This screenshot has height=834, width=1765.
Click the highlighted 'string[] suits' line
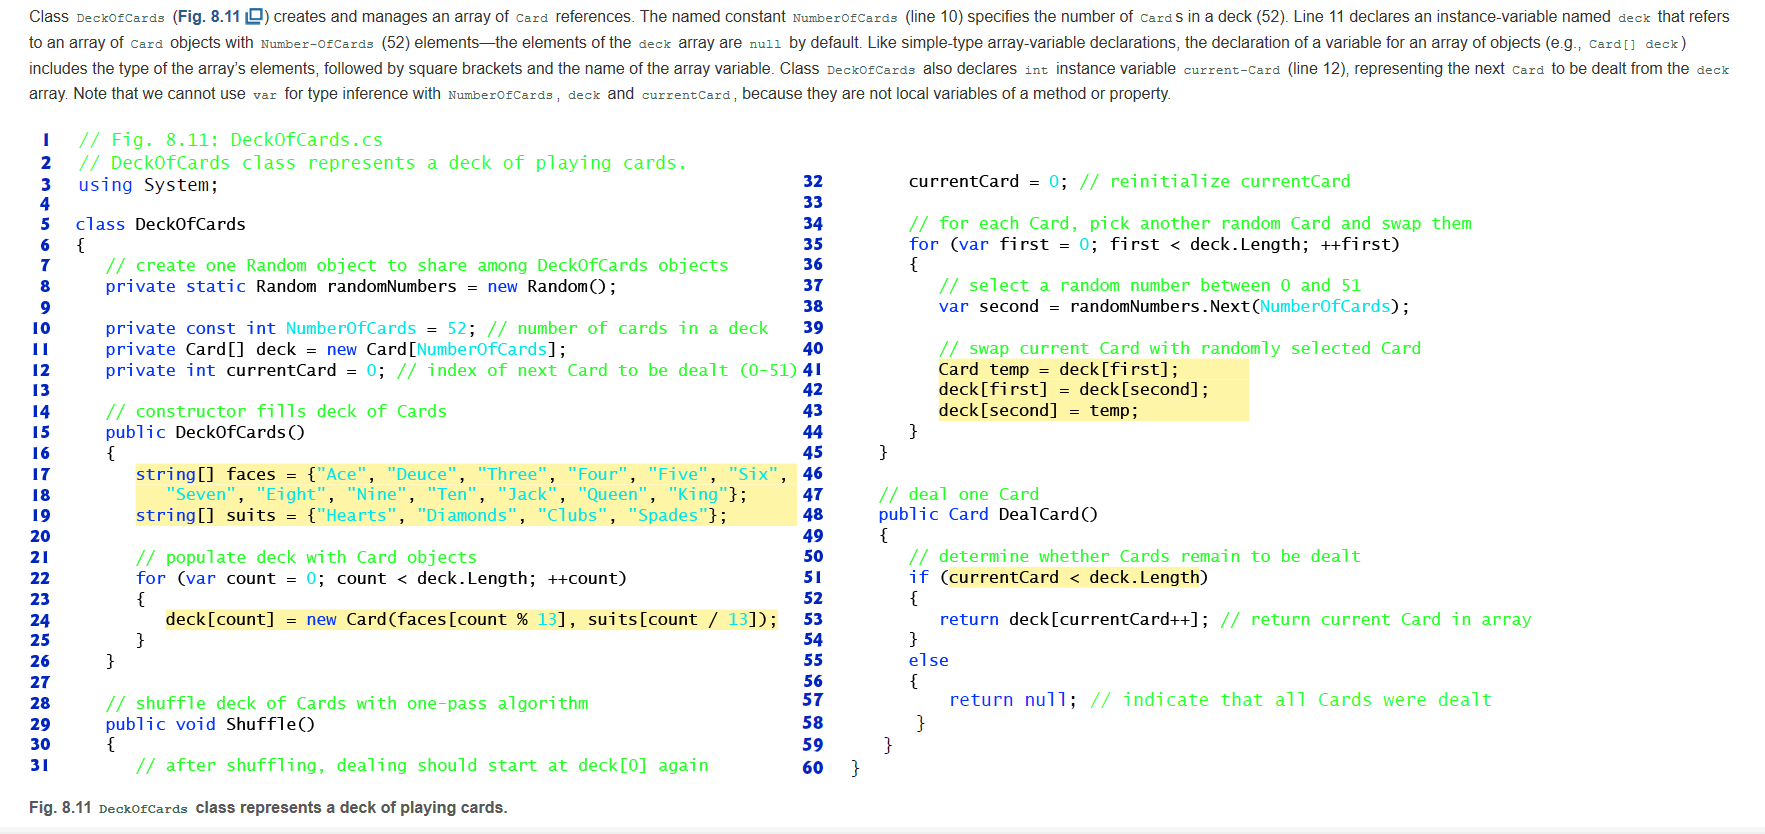[431, 515]
